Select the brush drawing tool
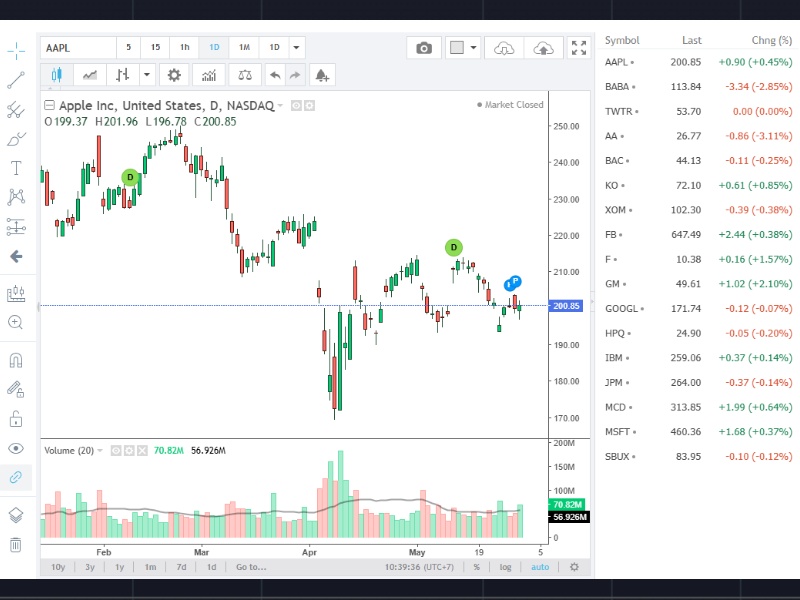Screen dimensions: 800x600 [16, 139]
